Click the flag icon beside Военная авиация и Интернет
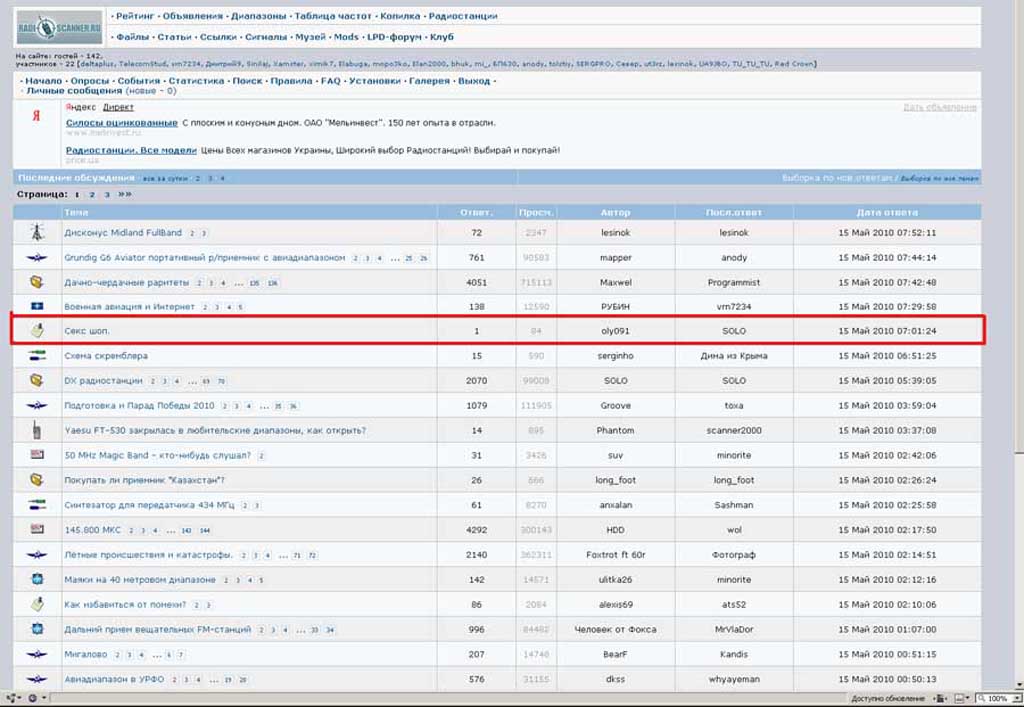Viewport: 1024px width, 707px height. (37, 306)
